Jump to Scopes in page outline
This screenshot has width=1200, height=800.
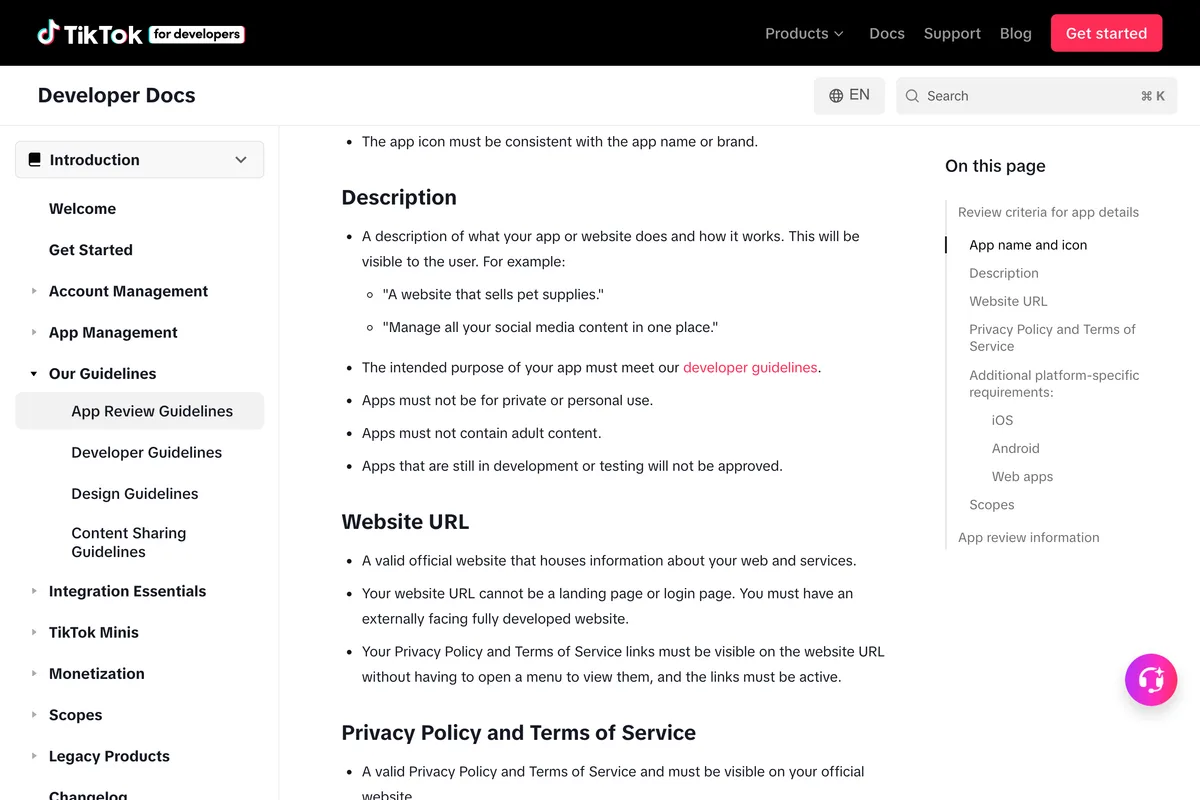(992, 505)
